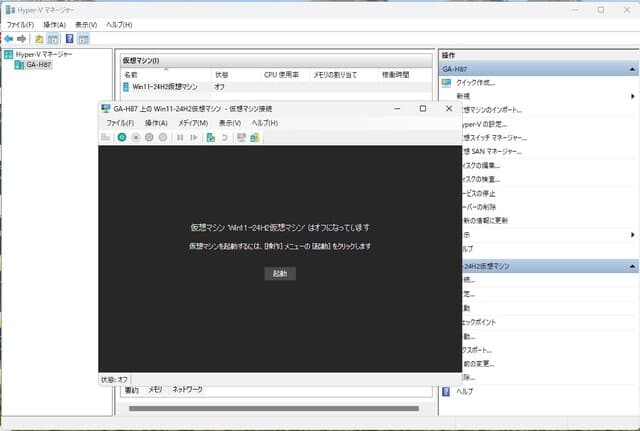This screenshot has height=431, width=640.
Task: Select GA-H87 server in the tree
Action: (x=39, y=65)
